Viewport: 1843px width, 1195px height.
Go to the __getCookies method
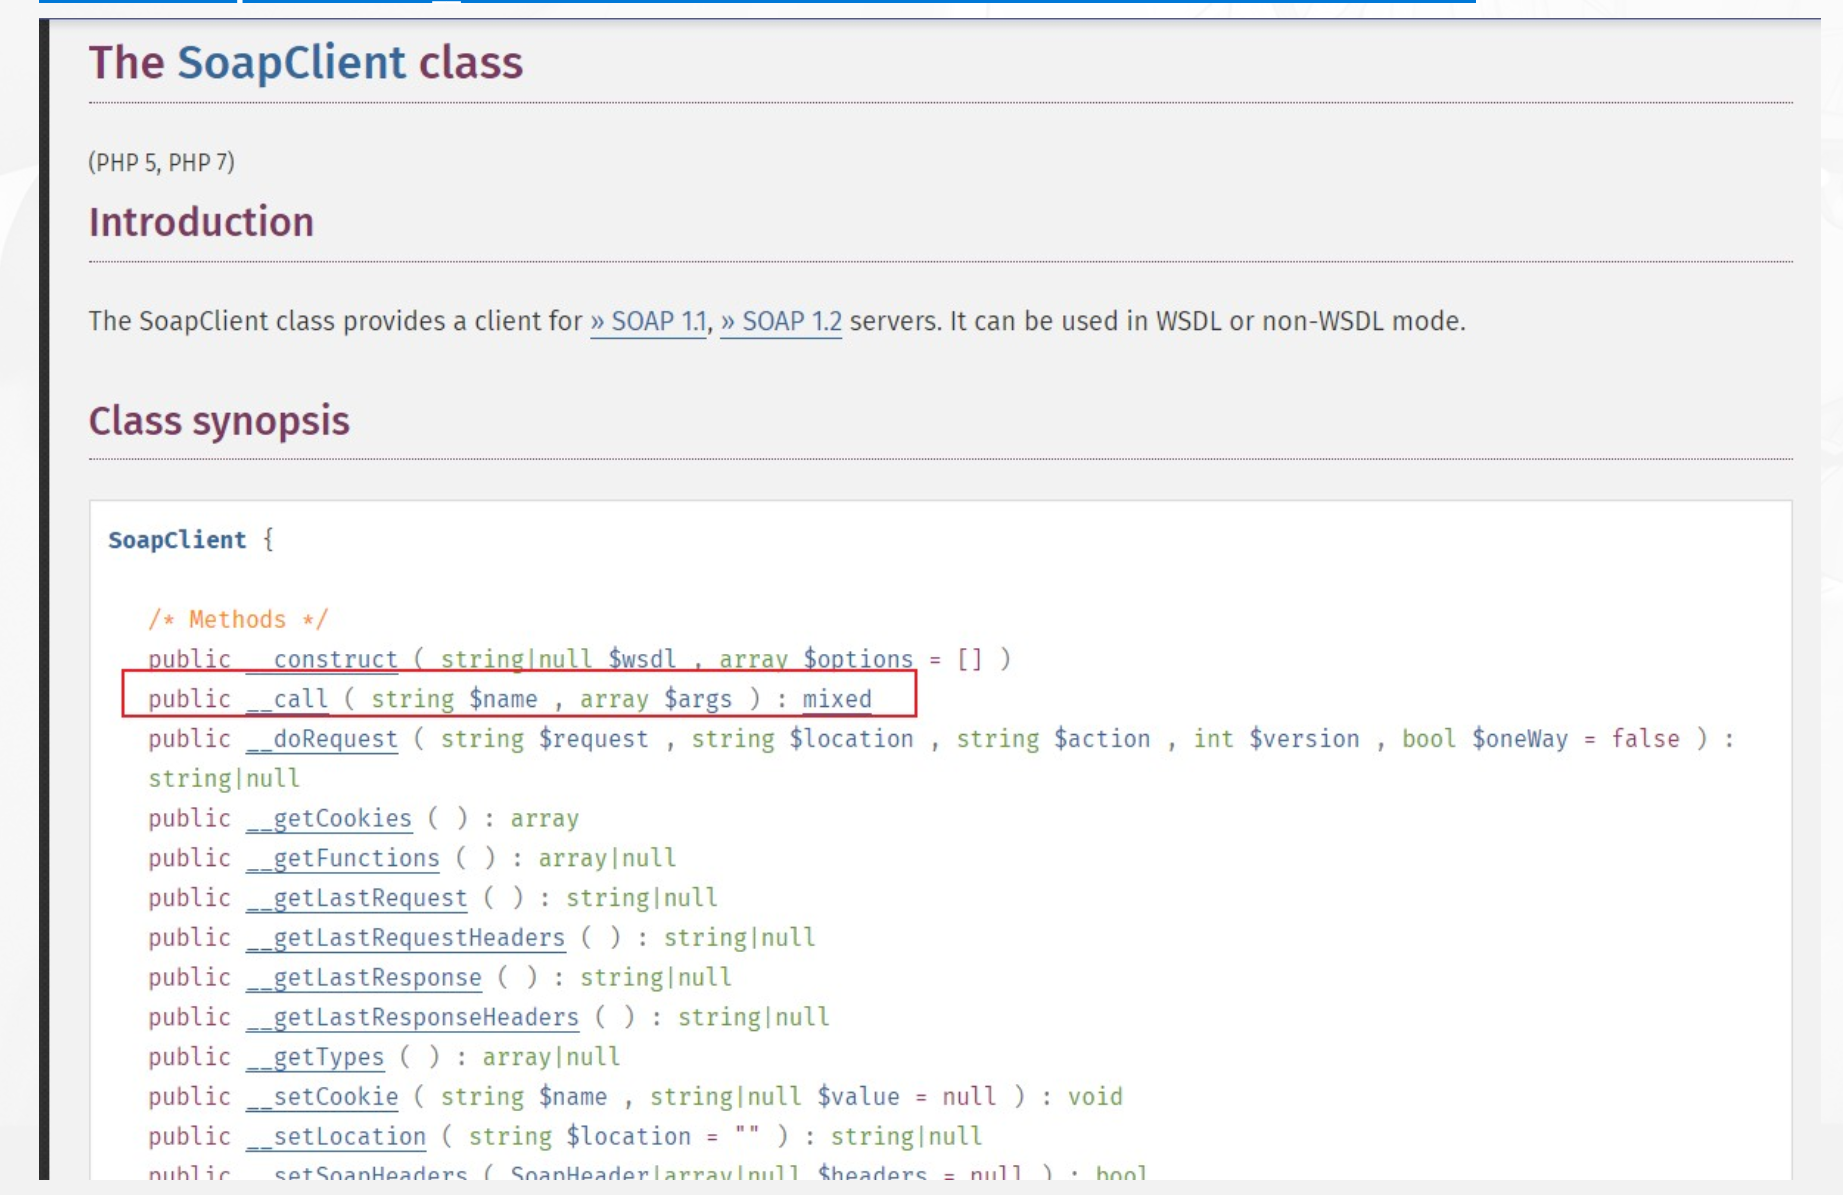pyautogui.click(x=329, y=819)
